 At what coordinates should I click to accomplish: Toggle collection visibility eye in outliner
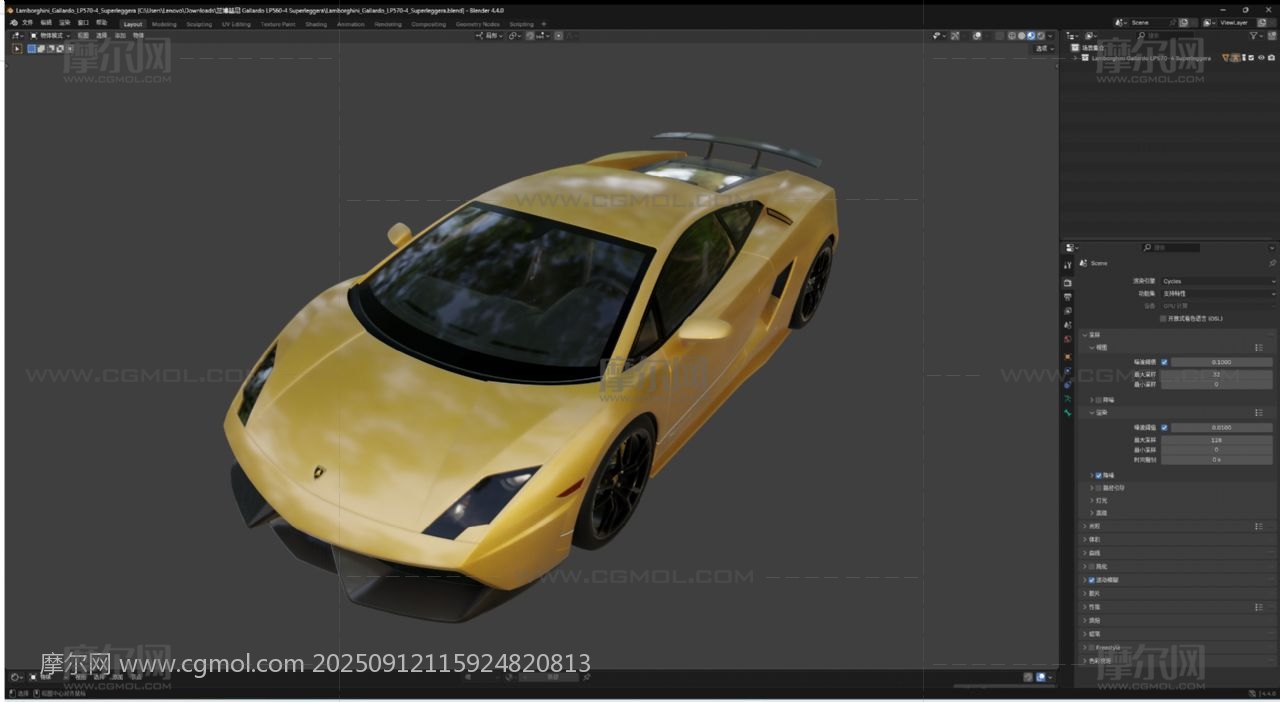[1260, 58]
